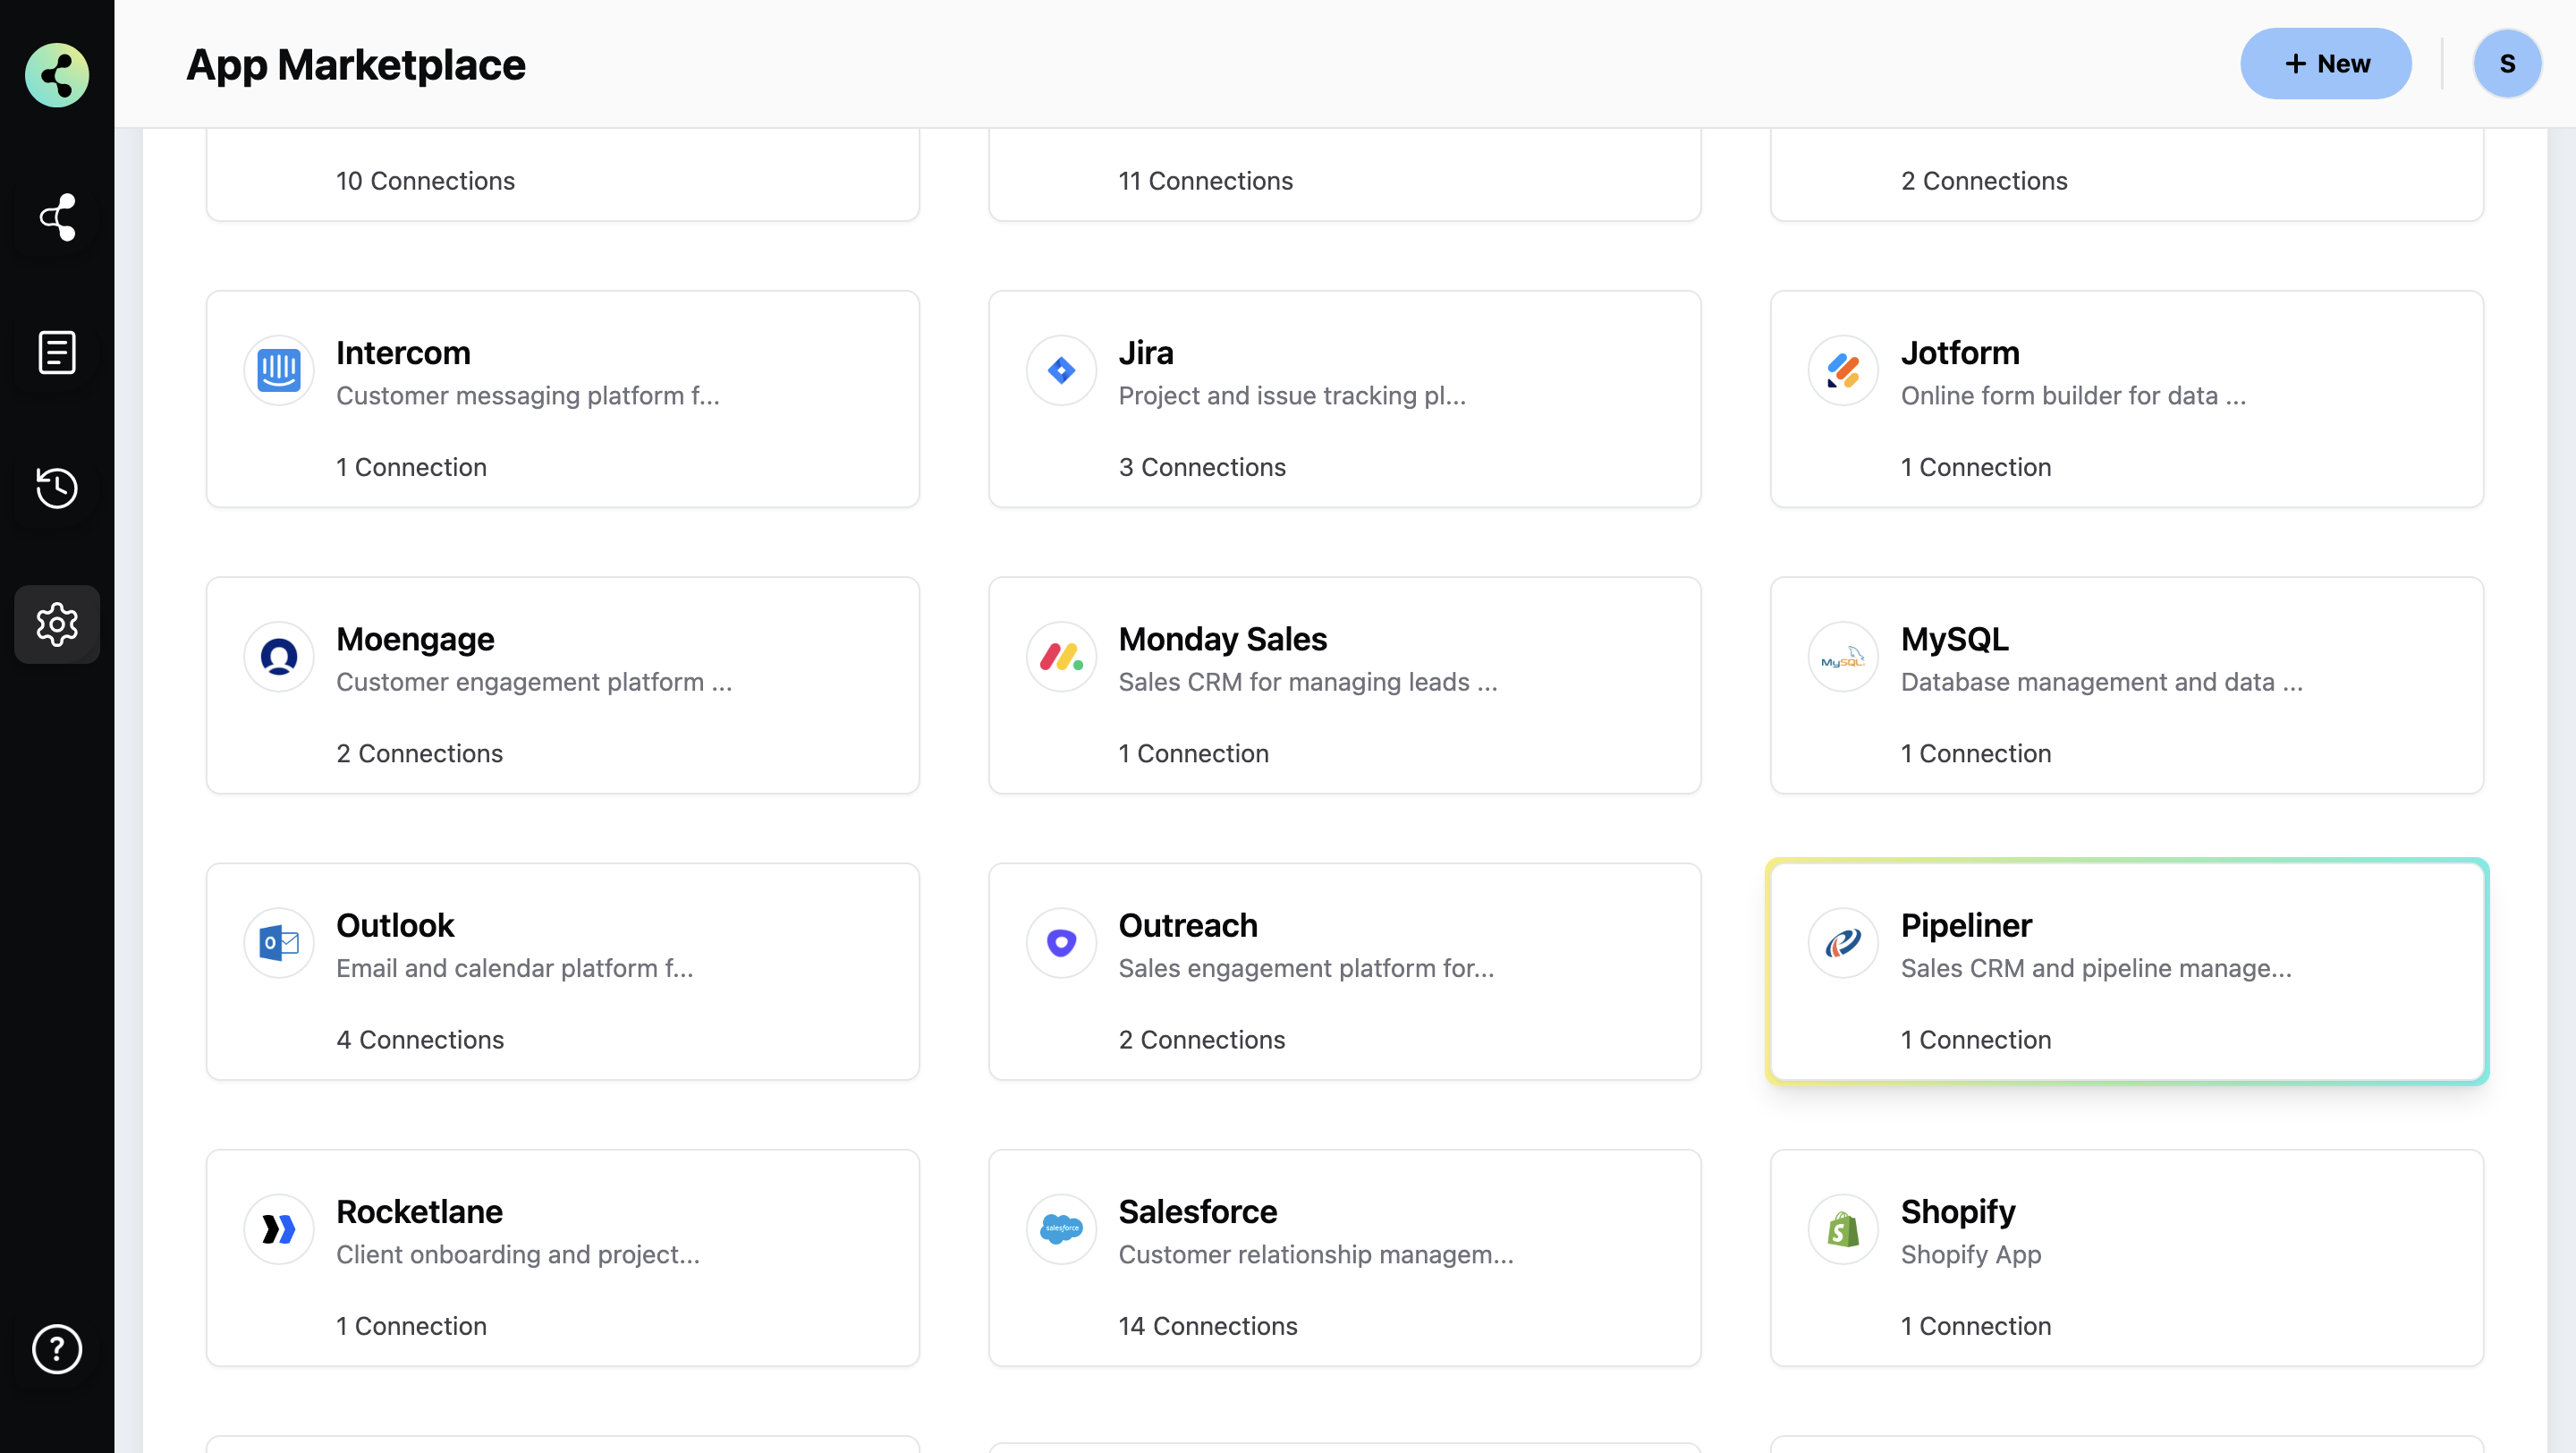Viewport: 2576px width, 1453px height.
Task: Open the Settings gear in the sidebar
Action: coord(56,624)
